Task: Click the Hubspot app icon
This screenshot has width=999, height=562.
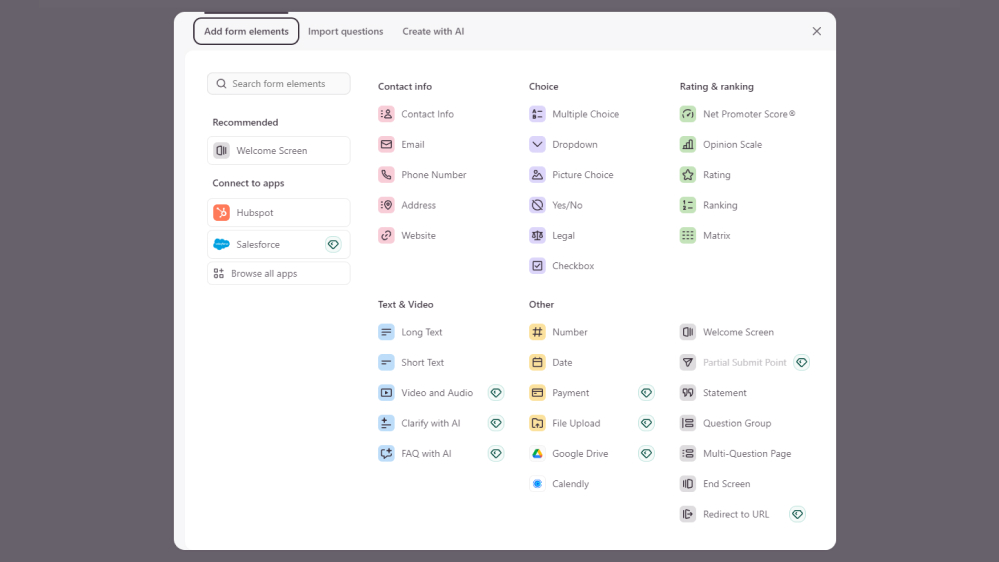Action: (x=221, y=213)
